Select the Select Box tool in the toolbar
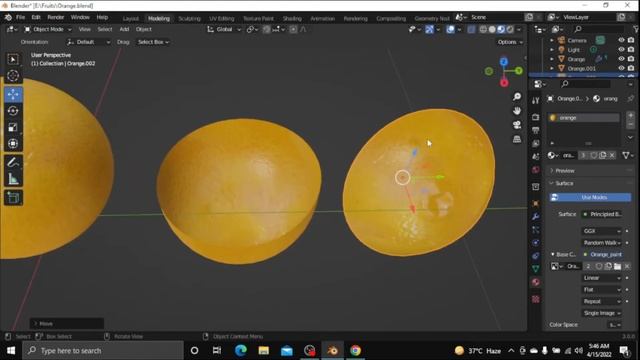The image size is (640, 360). (x=13, y=60)
